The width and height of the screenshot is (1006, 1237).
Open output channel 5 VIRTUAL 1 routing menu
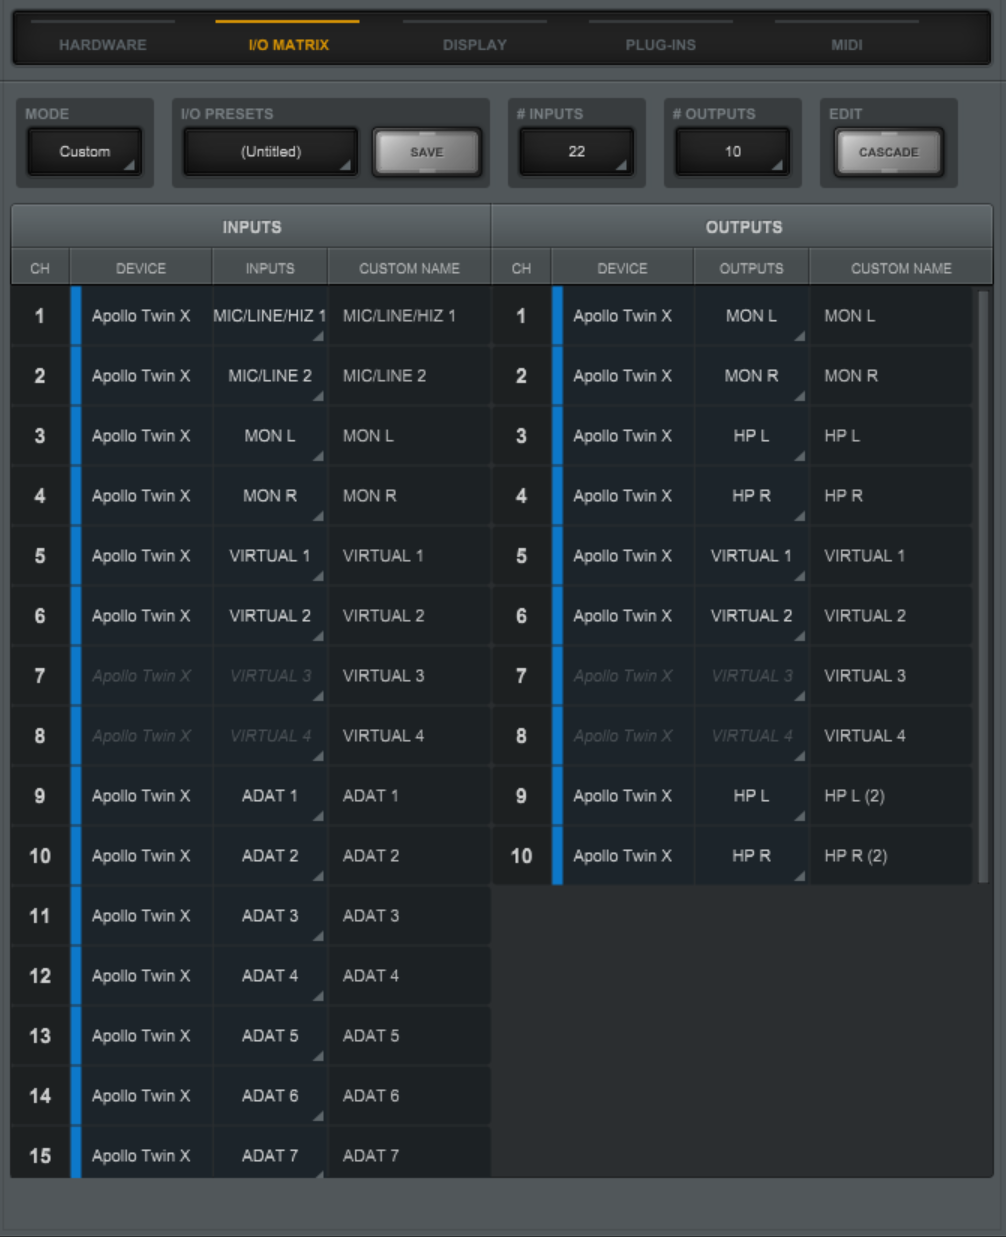pyautogui.click(x=751, y=556)
